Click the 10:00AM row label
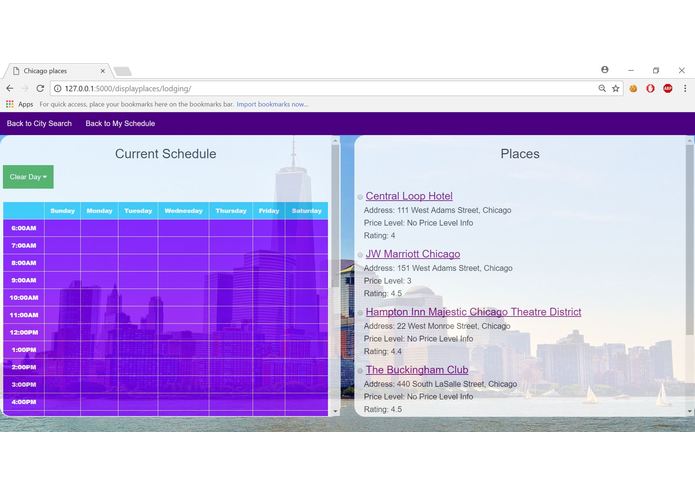The width and height of the screenshot is (695, 494). (x=24, y=298)
